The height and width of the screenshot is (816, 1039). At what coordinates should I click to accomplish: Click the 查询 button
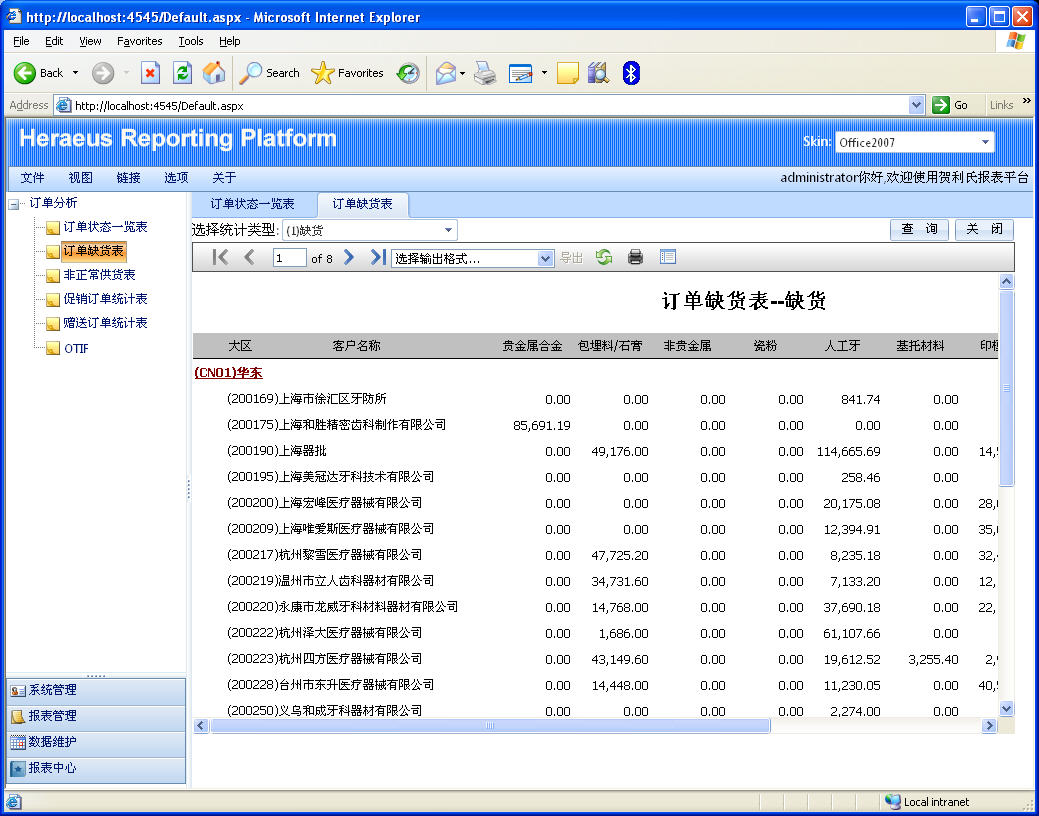(x=919, y=229)
